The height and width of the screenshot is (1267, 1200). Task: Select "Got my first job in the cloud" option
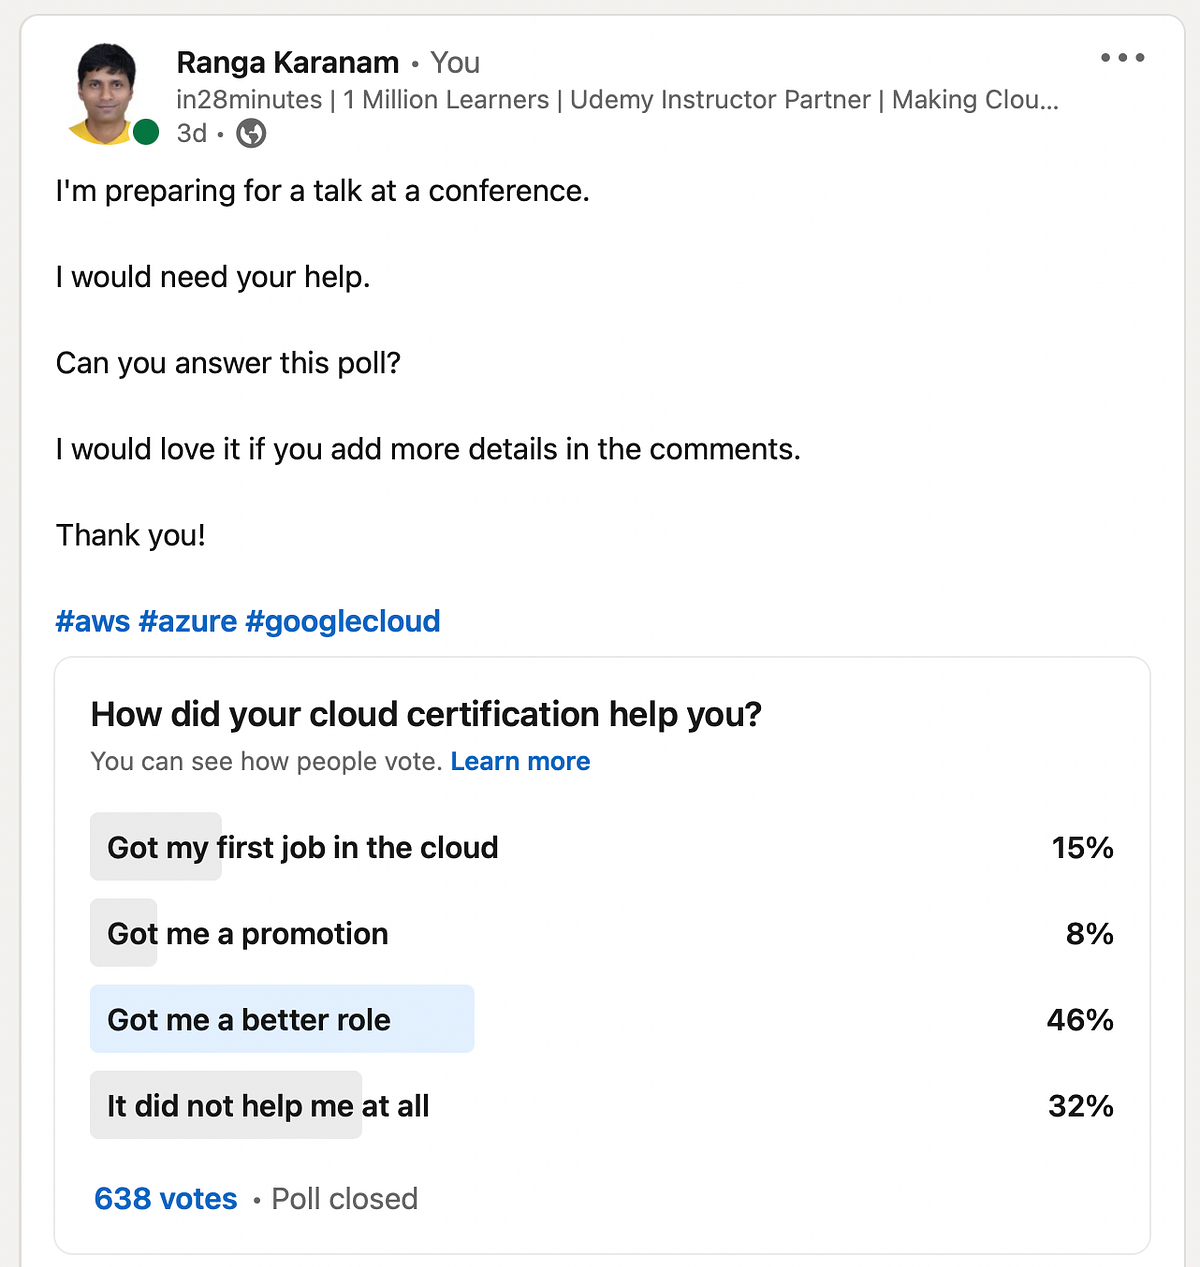click(x=302, y=848)
